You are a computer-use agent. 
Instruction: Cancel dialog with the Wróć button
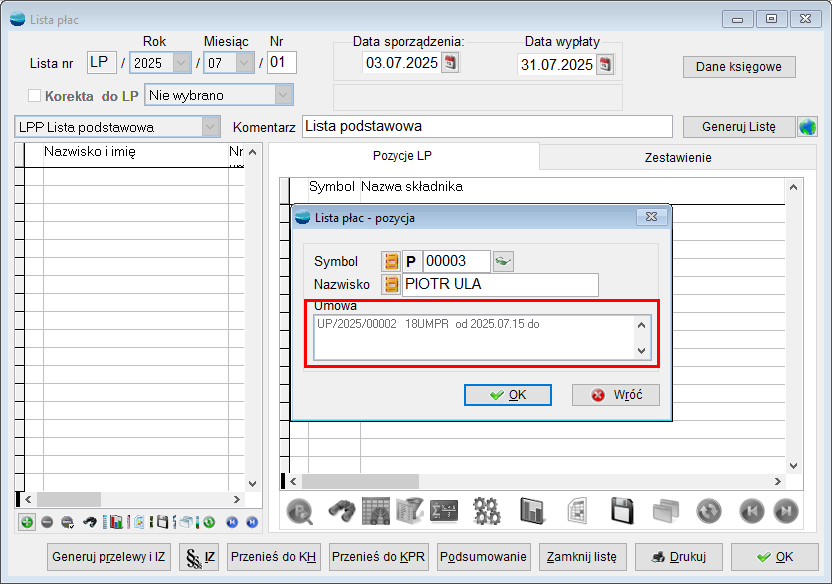click(x=616, y=395)
